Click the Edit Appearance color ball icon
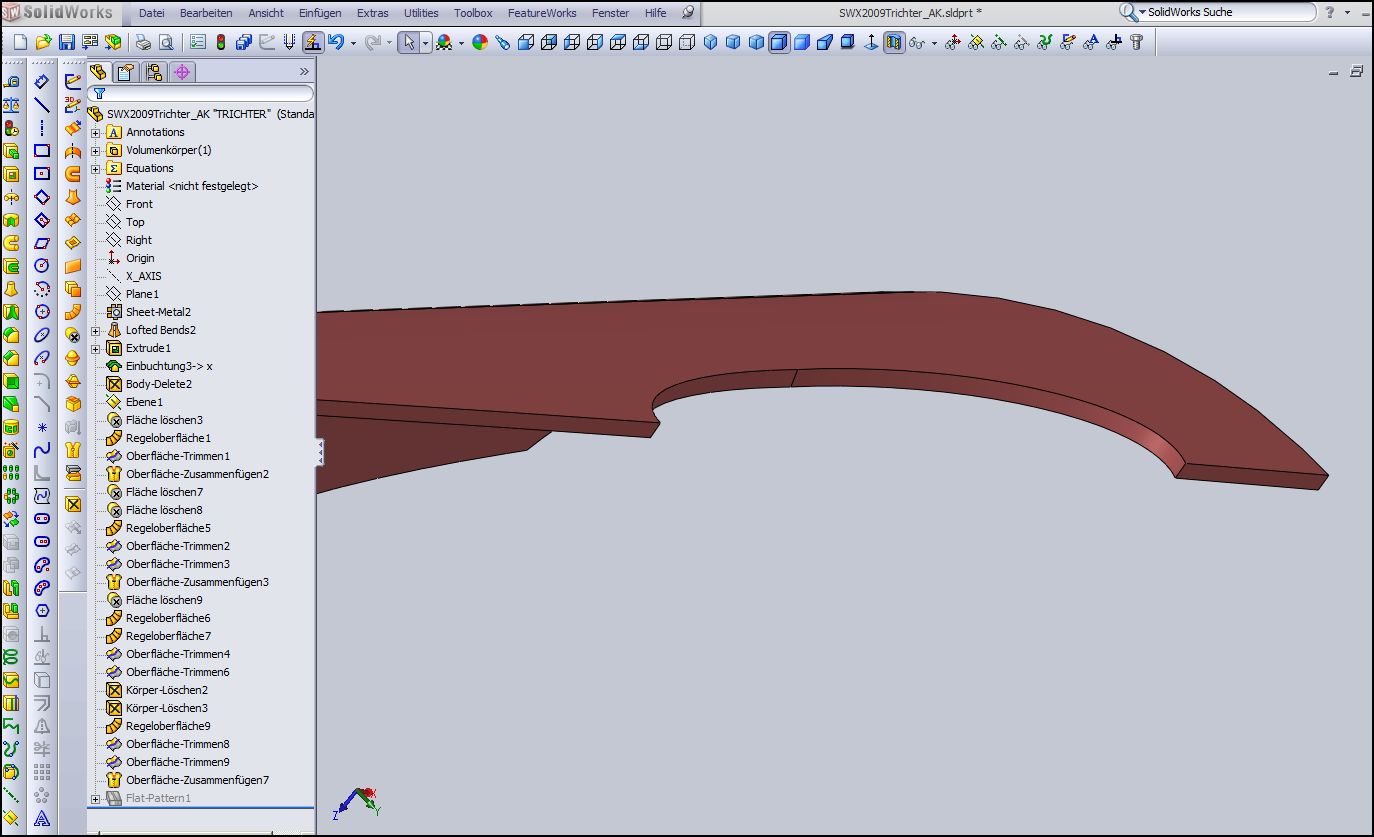Viewport: 1374px width, 837px height. click(x=480, y=43)
